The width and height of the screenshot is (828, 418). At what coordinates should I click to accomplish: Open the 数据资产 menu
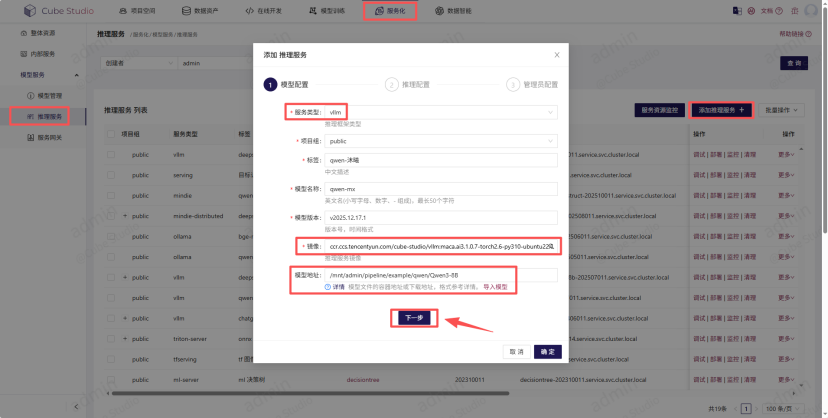[200, 11]
